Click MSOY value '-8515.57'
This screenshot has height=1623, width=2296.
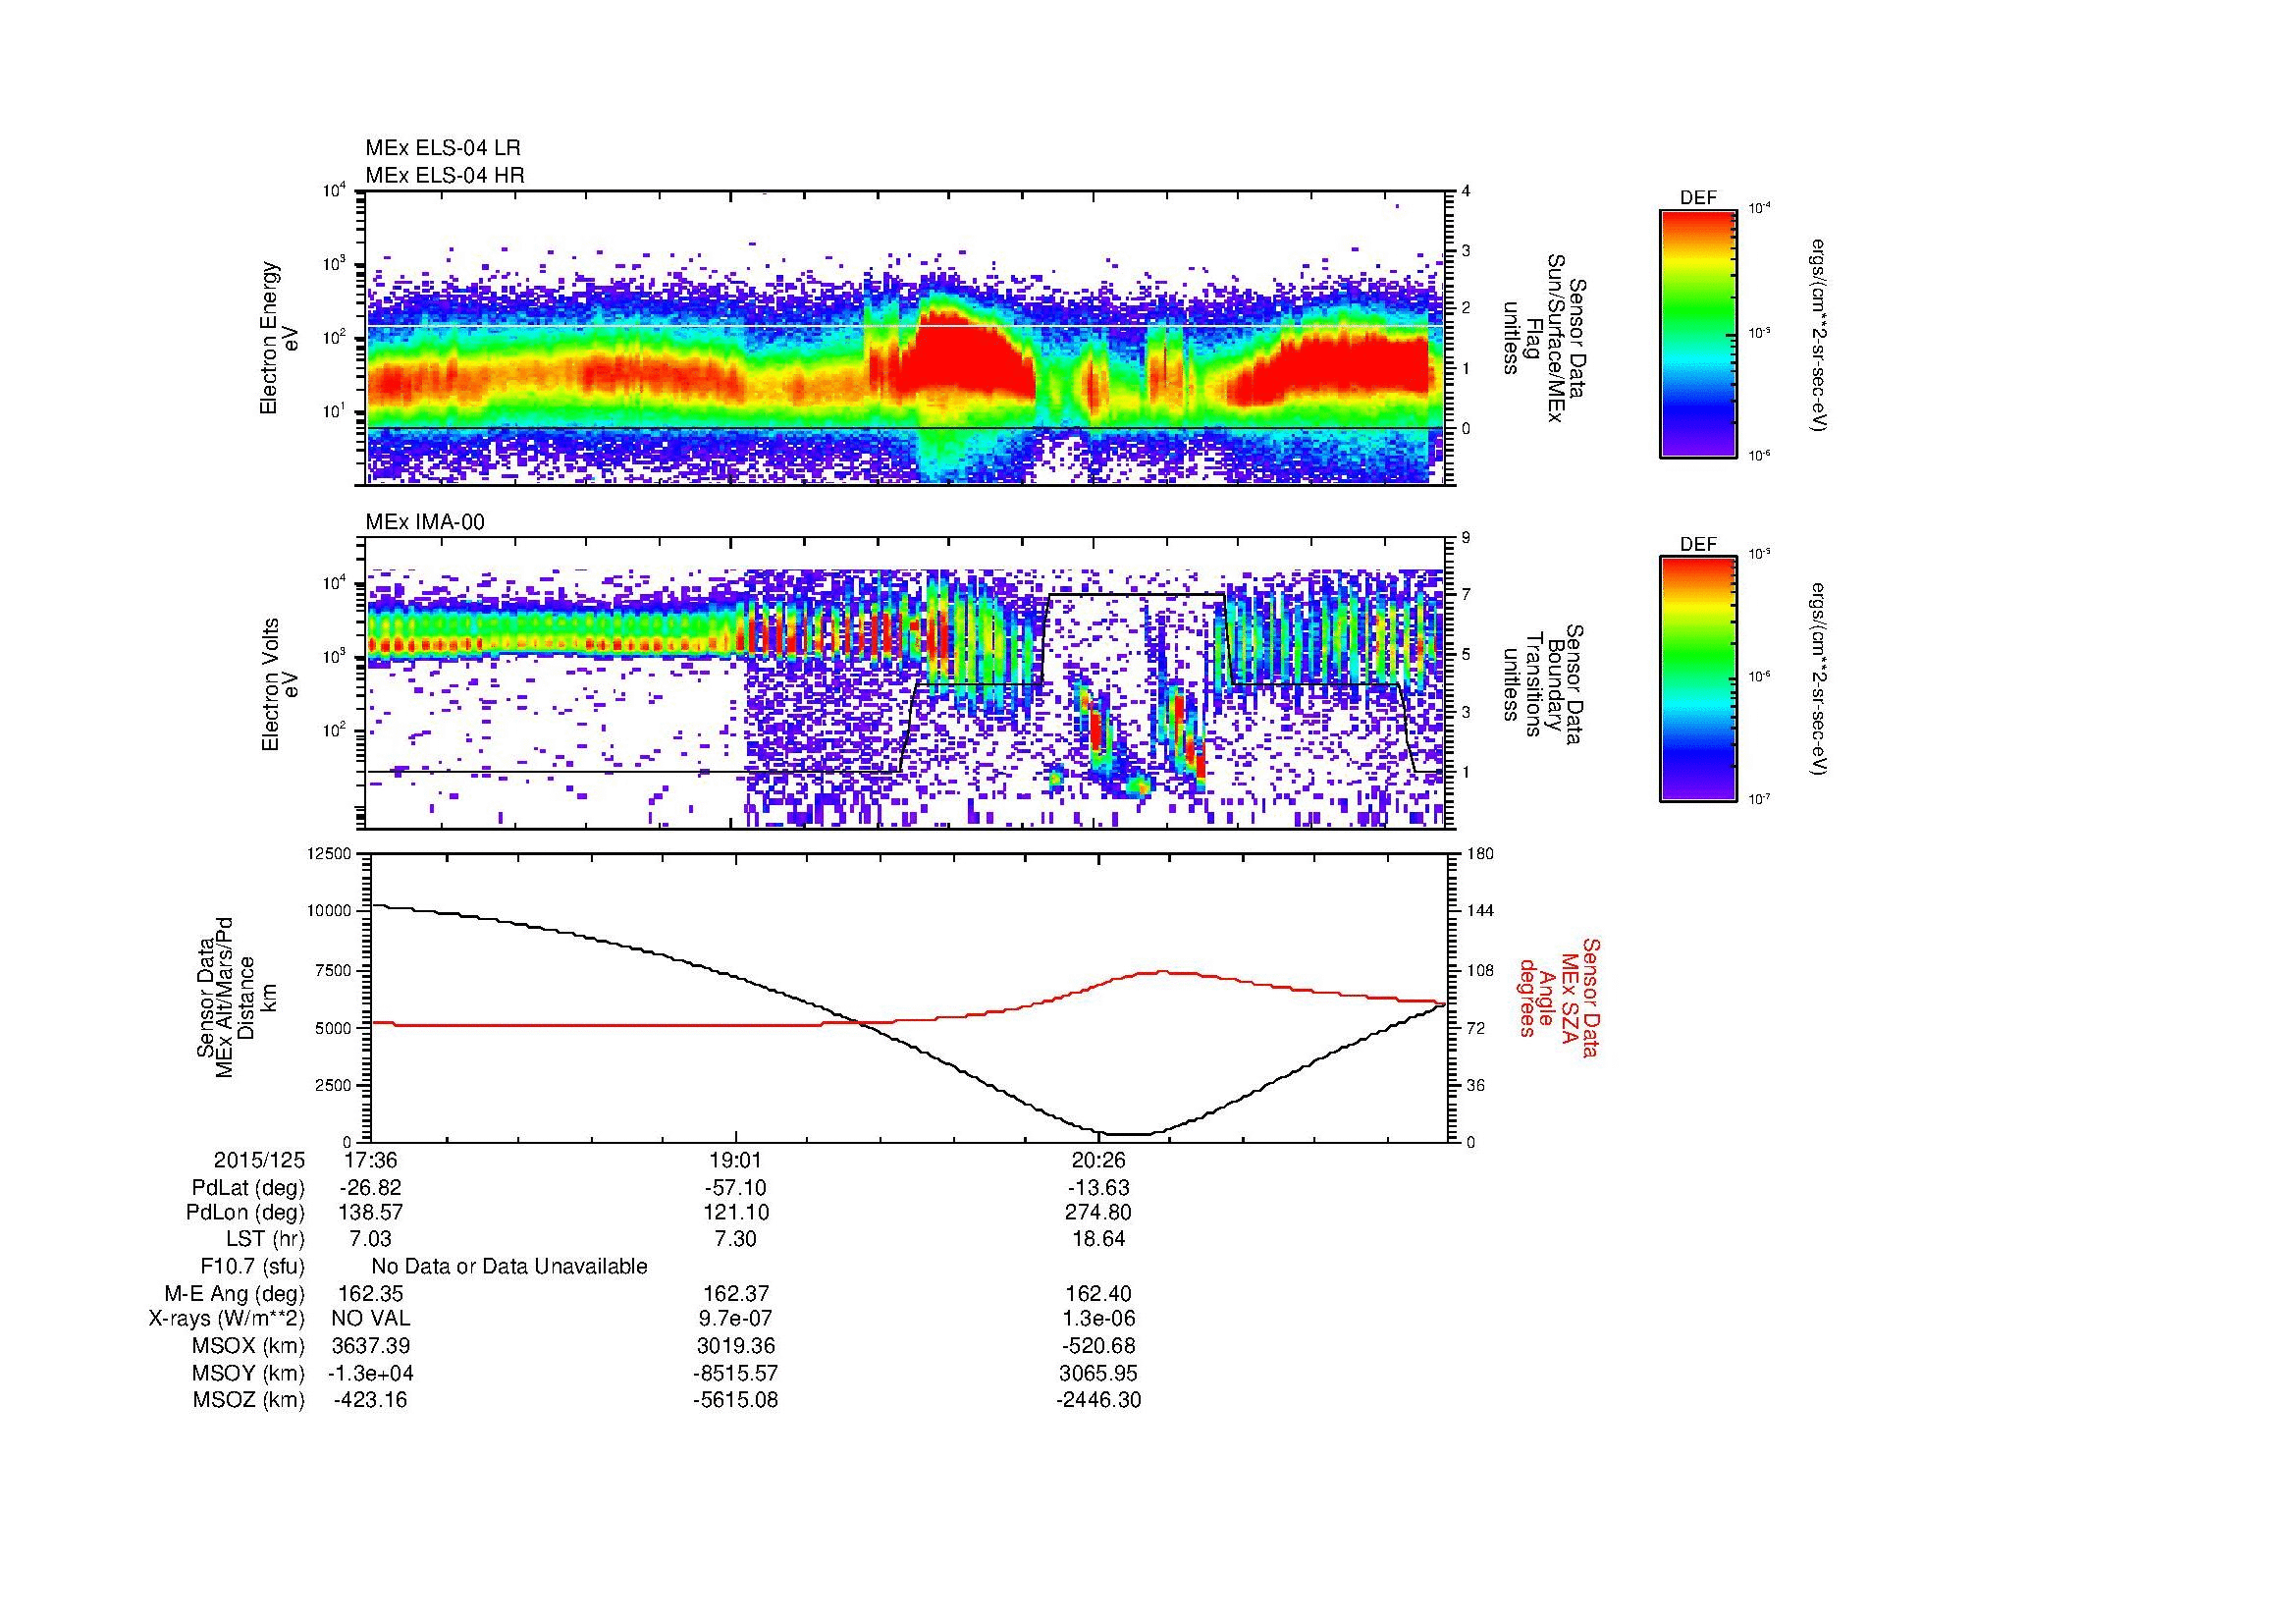735,1373
